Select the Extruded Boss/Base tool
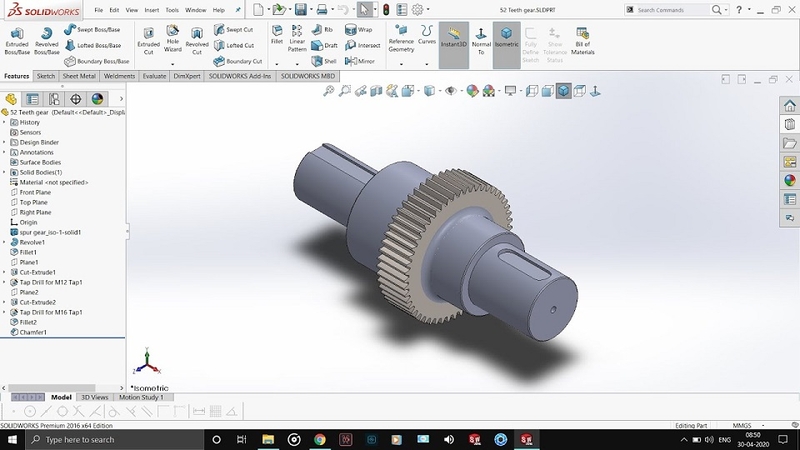The image size is (800, 450). point(17,38)
